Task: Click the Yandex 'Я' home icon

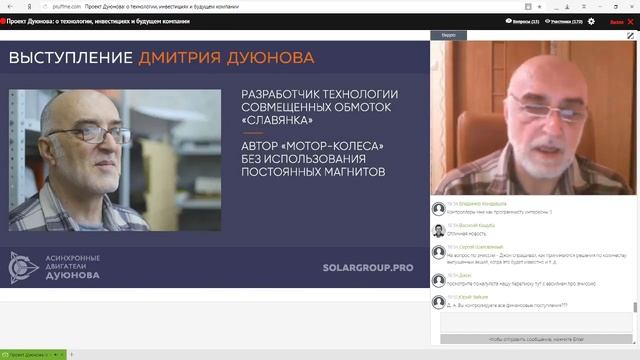Action: pyautogui.click(x=29, y=7)
